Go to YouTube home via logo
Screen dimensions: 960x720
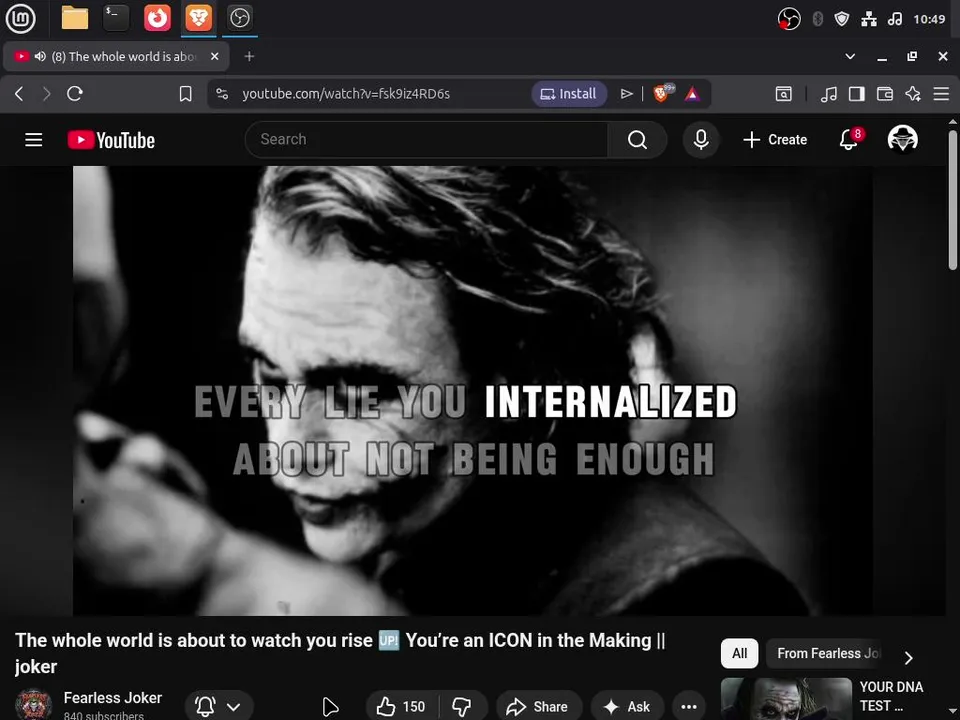(111, 140)
